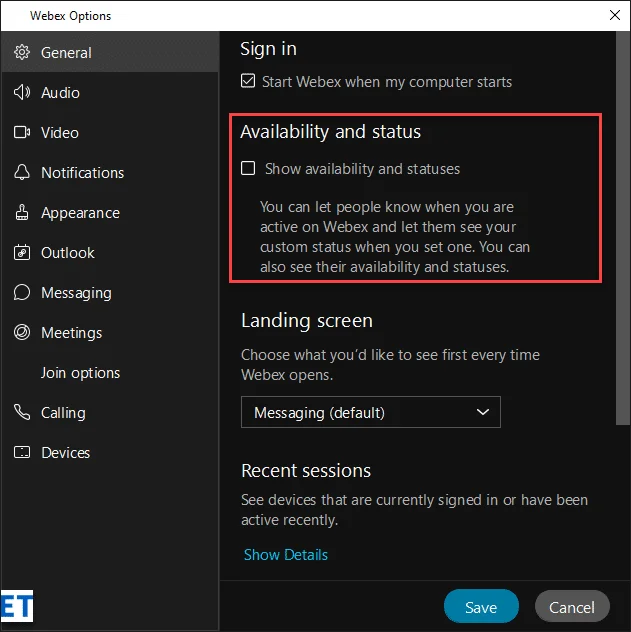Click the Outlook calendar icon

tap(22, 252)
